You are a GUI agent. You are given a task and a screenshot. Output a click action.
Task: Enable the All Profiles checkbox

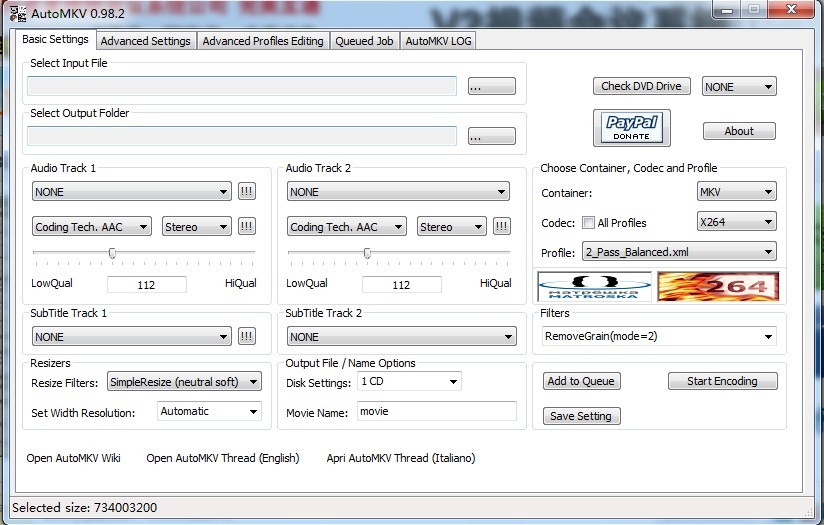coord(588,223)
